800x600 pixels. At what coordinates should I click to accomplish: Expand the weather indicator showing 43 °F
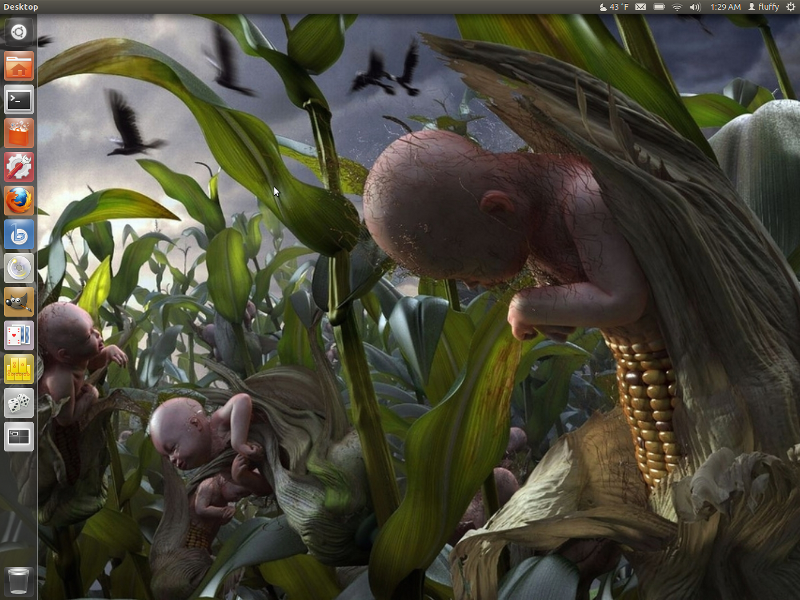[x=615, y=7]
